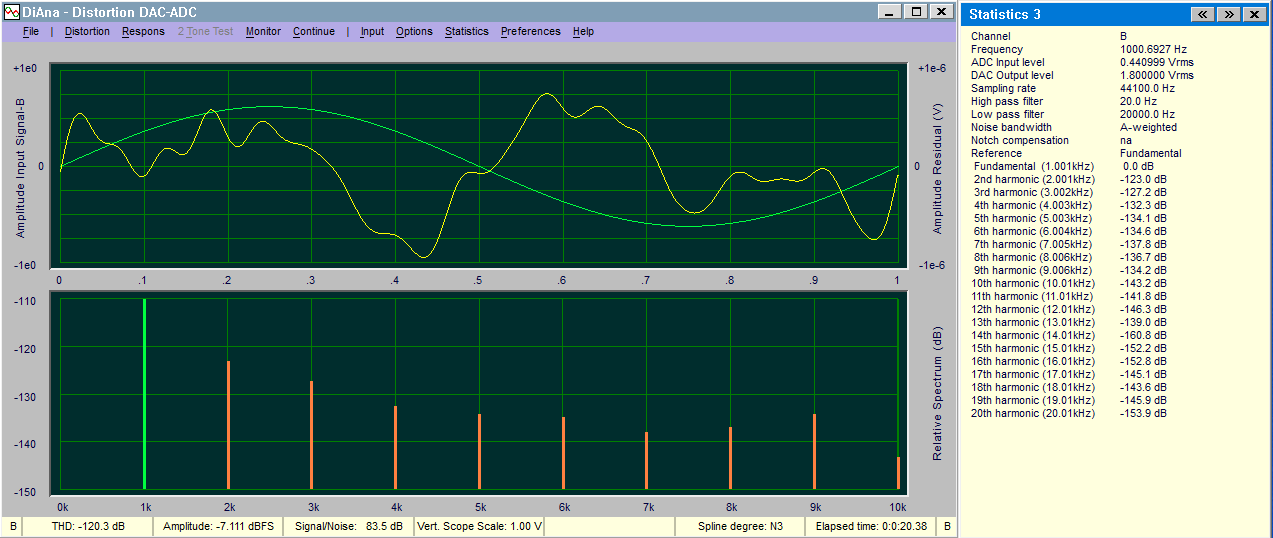Go to previous statistics page with « button
Viewport: 1273px width, 538px height.
(1203, 14)
